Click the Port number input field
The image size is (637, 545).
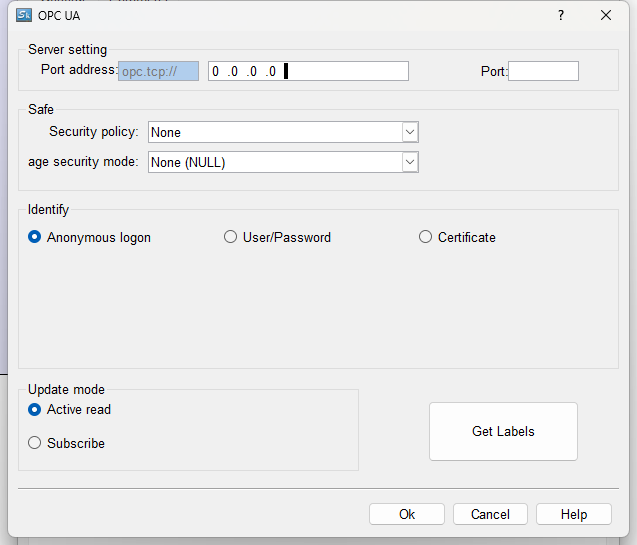(543, 71)
